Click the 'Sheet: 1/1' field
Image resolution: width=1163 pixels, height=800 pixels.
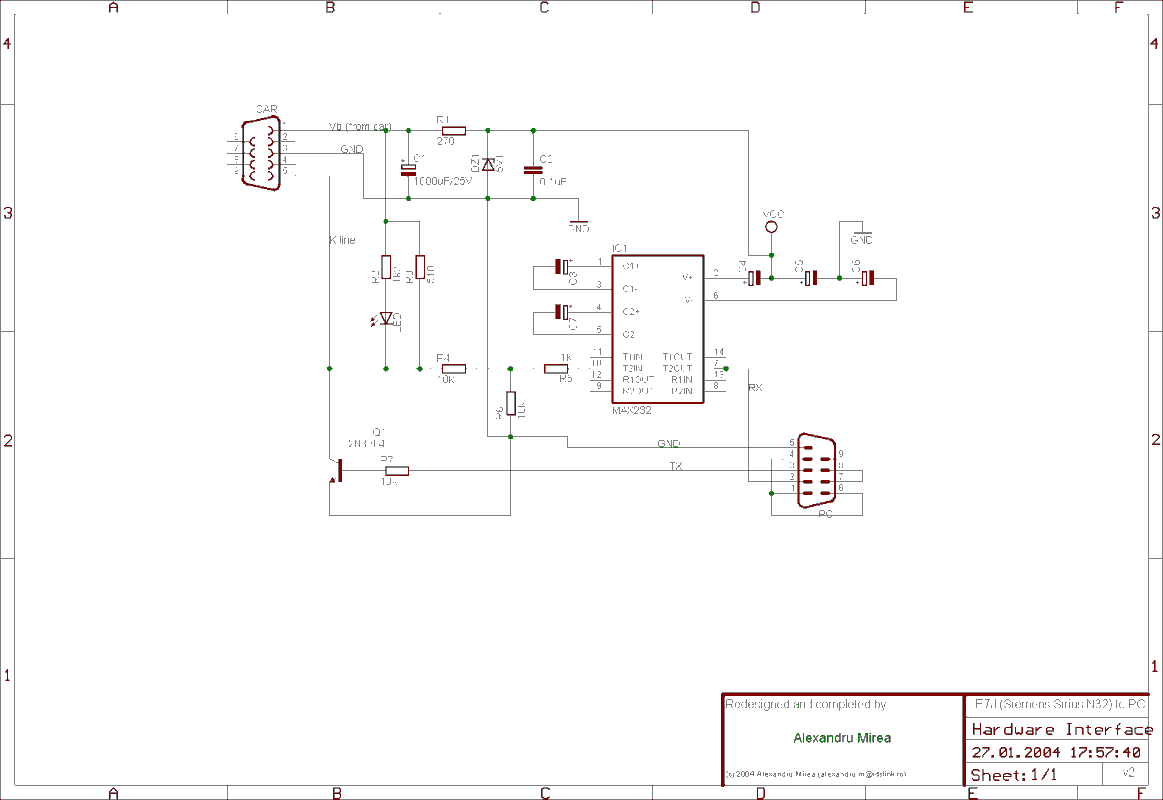[x=1013, y=775]
